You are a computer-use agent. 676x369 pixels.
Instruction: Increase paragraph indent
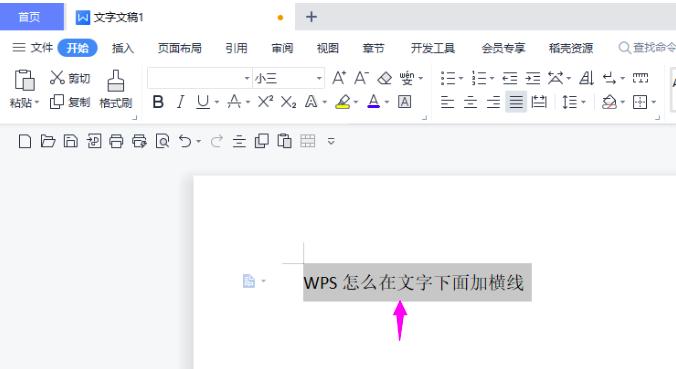coord(533,78)
